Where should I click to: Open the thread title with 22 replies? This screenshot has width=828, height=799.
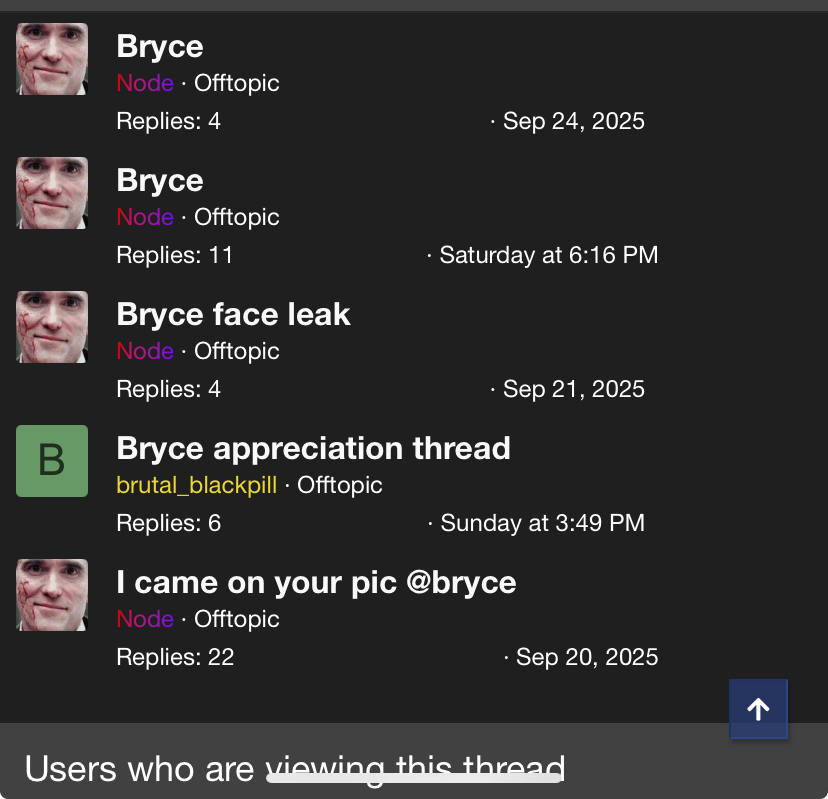coord(316,583)
